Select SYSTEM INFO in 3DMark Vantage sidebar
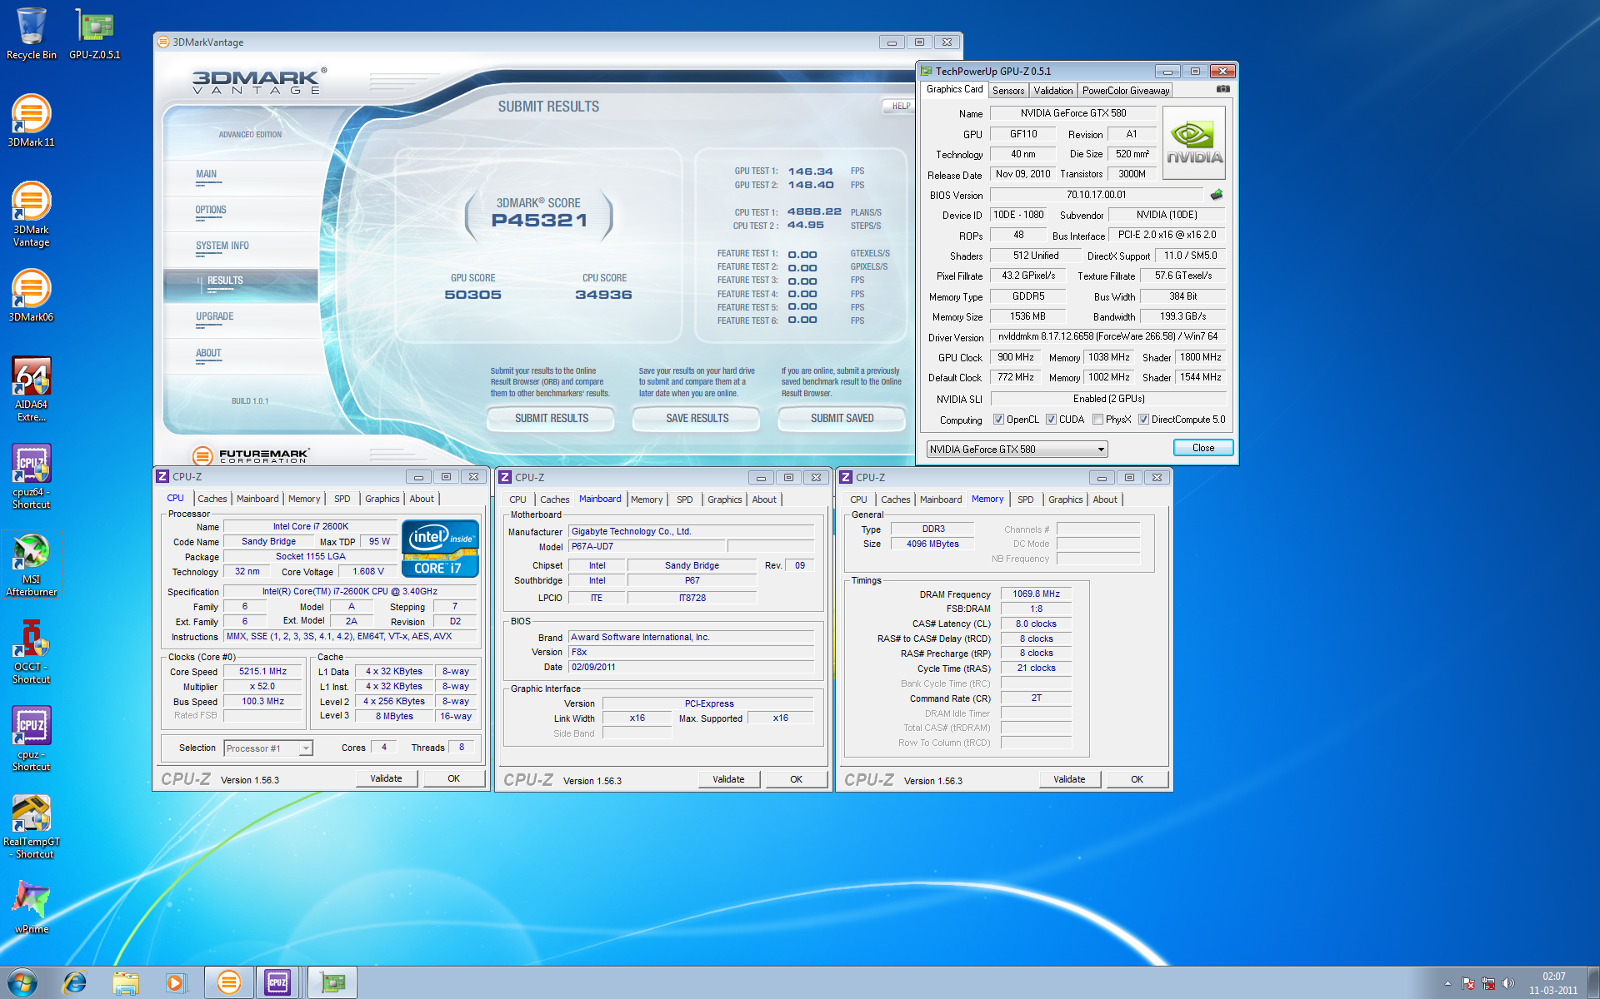Viewport: 1600px width, 999px height. pos(222,245)
